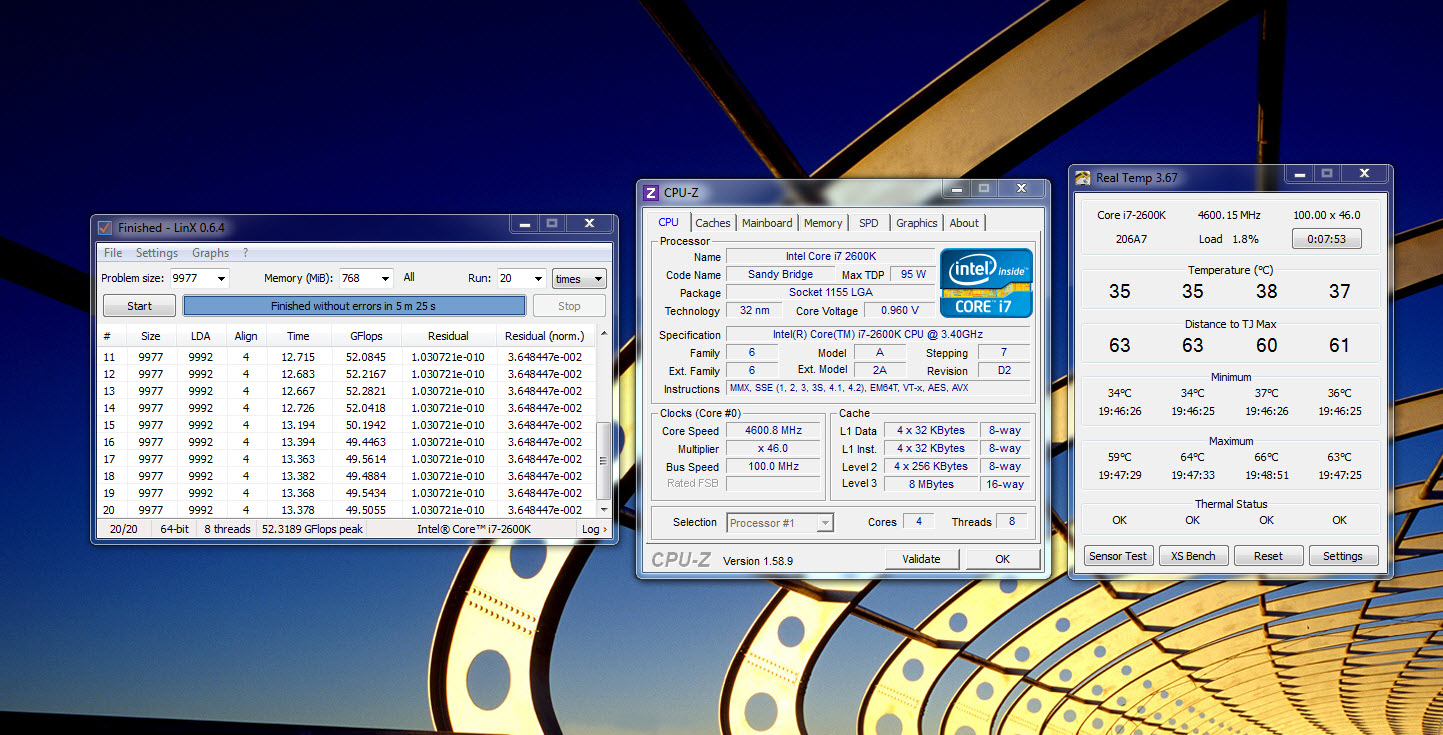Click the Stop button in LinX
Screen dimensions: 1443x735
tap(569, 306)
